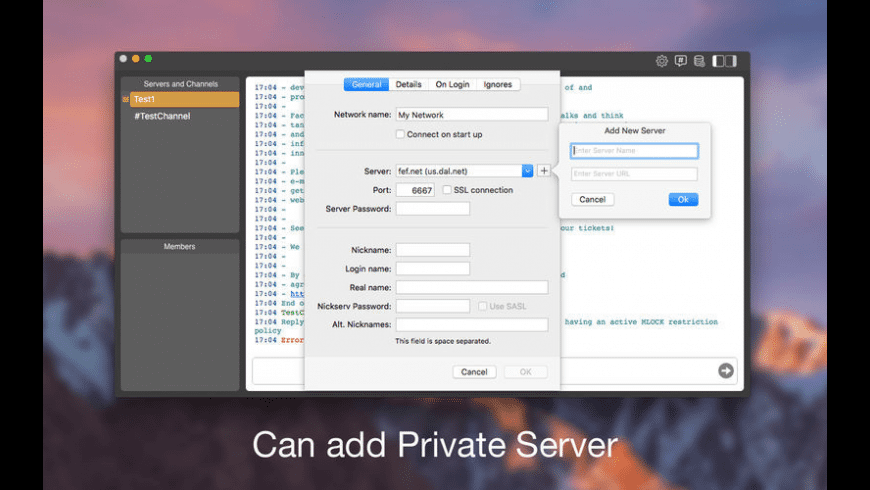Viewport: 870px width, 490px height.
Task: Click the Nickserv Password field
Action: pos(433,306)
